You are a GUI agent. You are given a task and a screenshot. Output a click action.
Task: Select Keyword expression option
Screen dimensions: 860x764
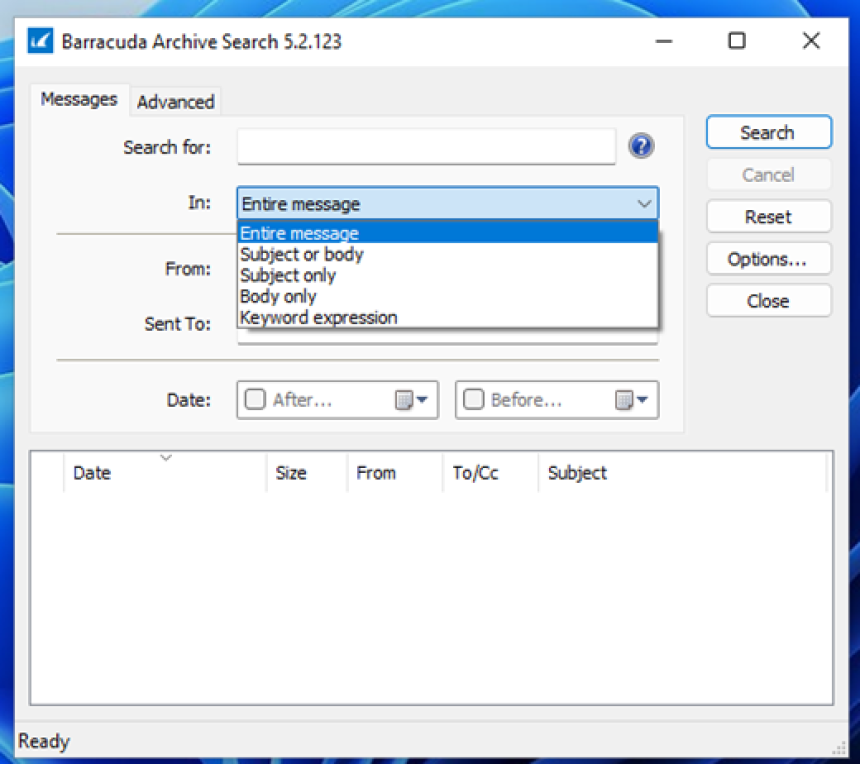tap(448, 318)
